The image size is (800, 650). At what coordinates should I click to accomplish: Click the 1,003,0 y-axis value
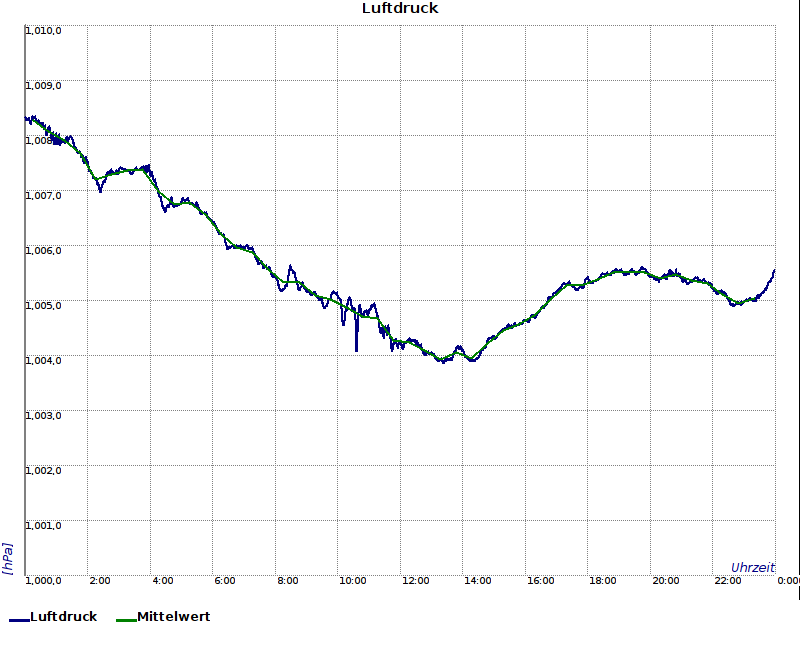(43, 415)
